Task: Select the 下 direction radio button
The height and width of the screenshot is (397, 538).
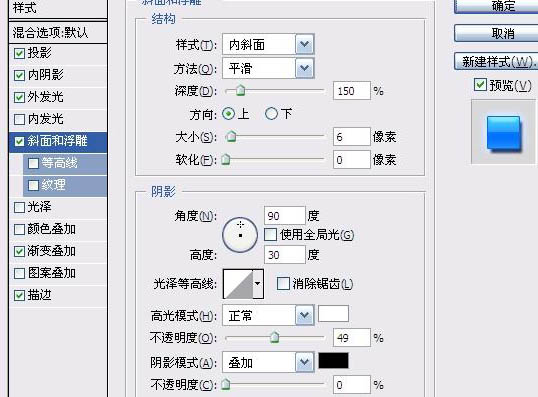Action: click(271, 114)
